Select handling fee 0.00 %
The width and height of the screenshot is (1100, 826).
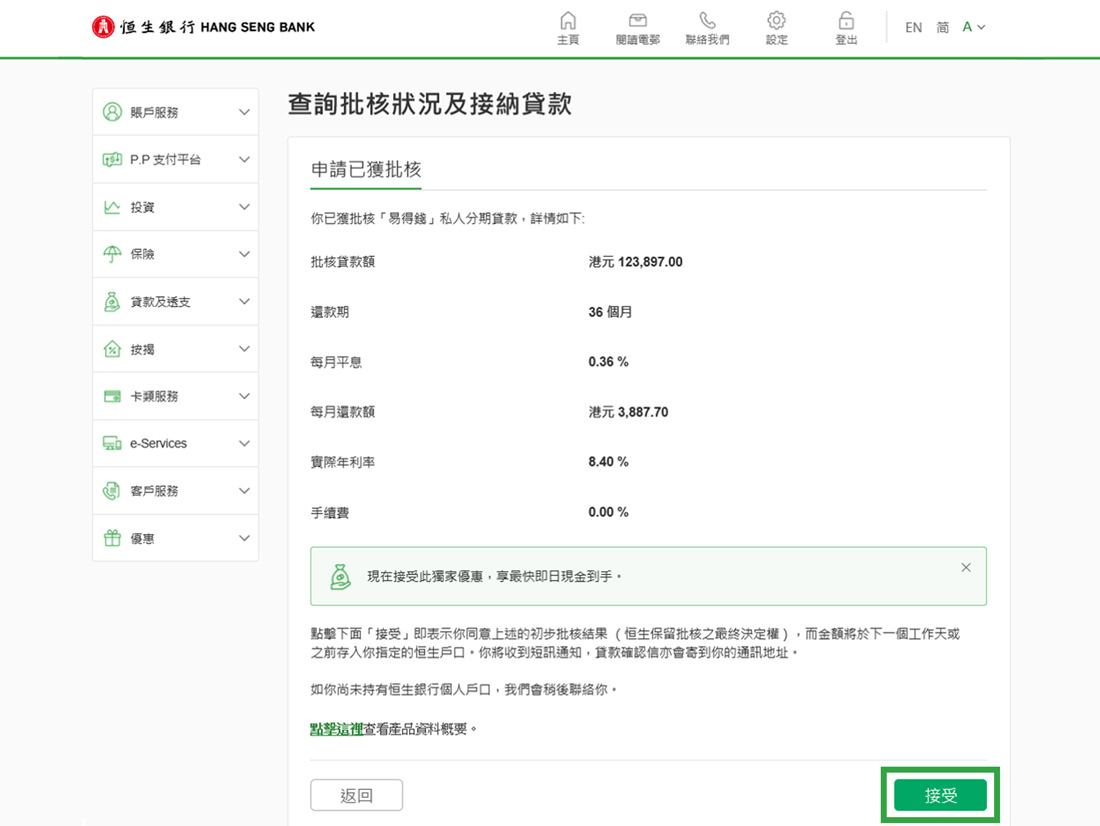[x=608, y=512]
